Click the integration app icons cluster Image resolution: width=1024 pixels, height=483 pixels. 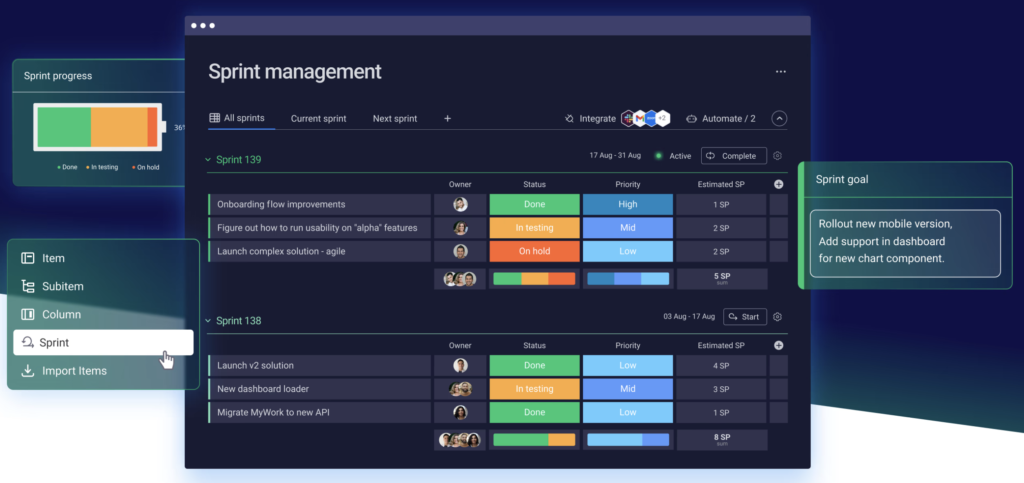646,118
